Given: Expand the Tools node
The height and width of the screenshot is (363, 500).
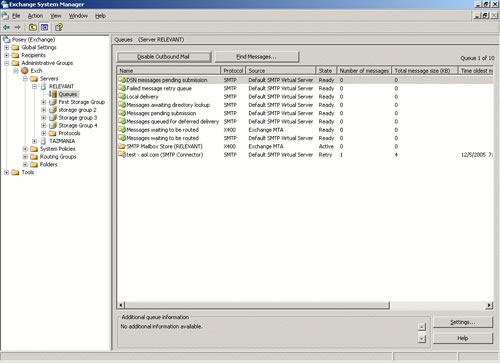Looking at the screenshot, I should [6, 172].
